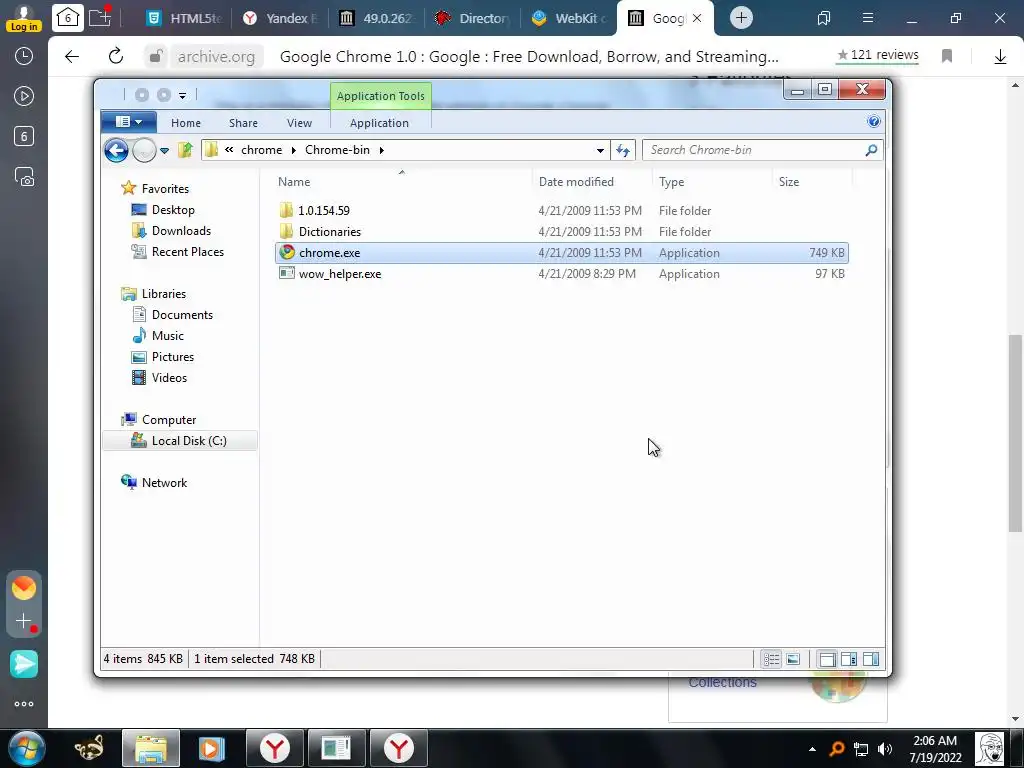Screen dimensions: 1024x768
Task: Switch to the Yandex browser tab
Action: coord(281,18)
